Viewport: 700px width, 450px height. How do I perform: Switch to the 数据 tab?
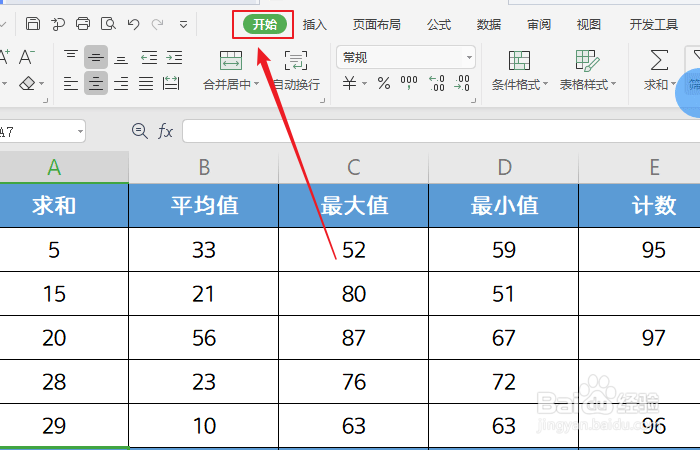coord(489,25)
